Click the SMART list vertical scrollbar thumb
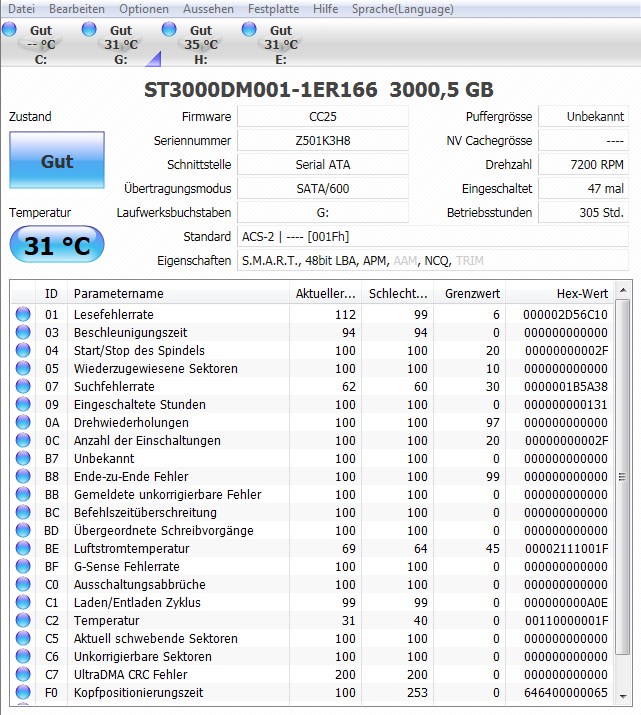The height and width of the screenshot is (715, 641). pyautogui.click(x=623, y=477)
